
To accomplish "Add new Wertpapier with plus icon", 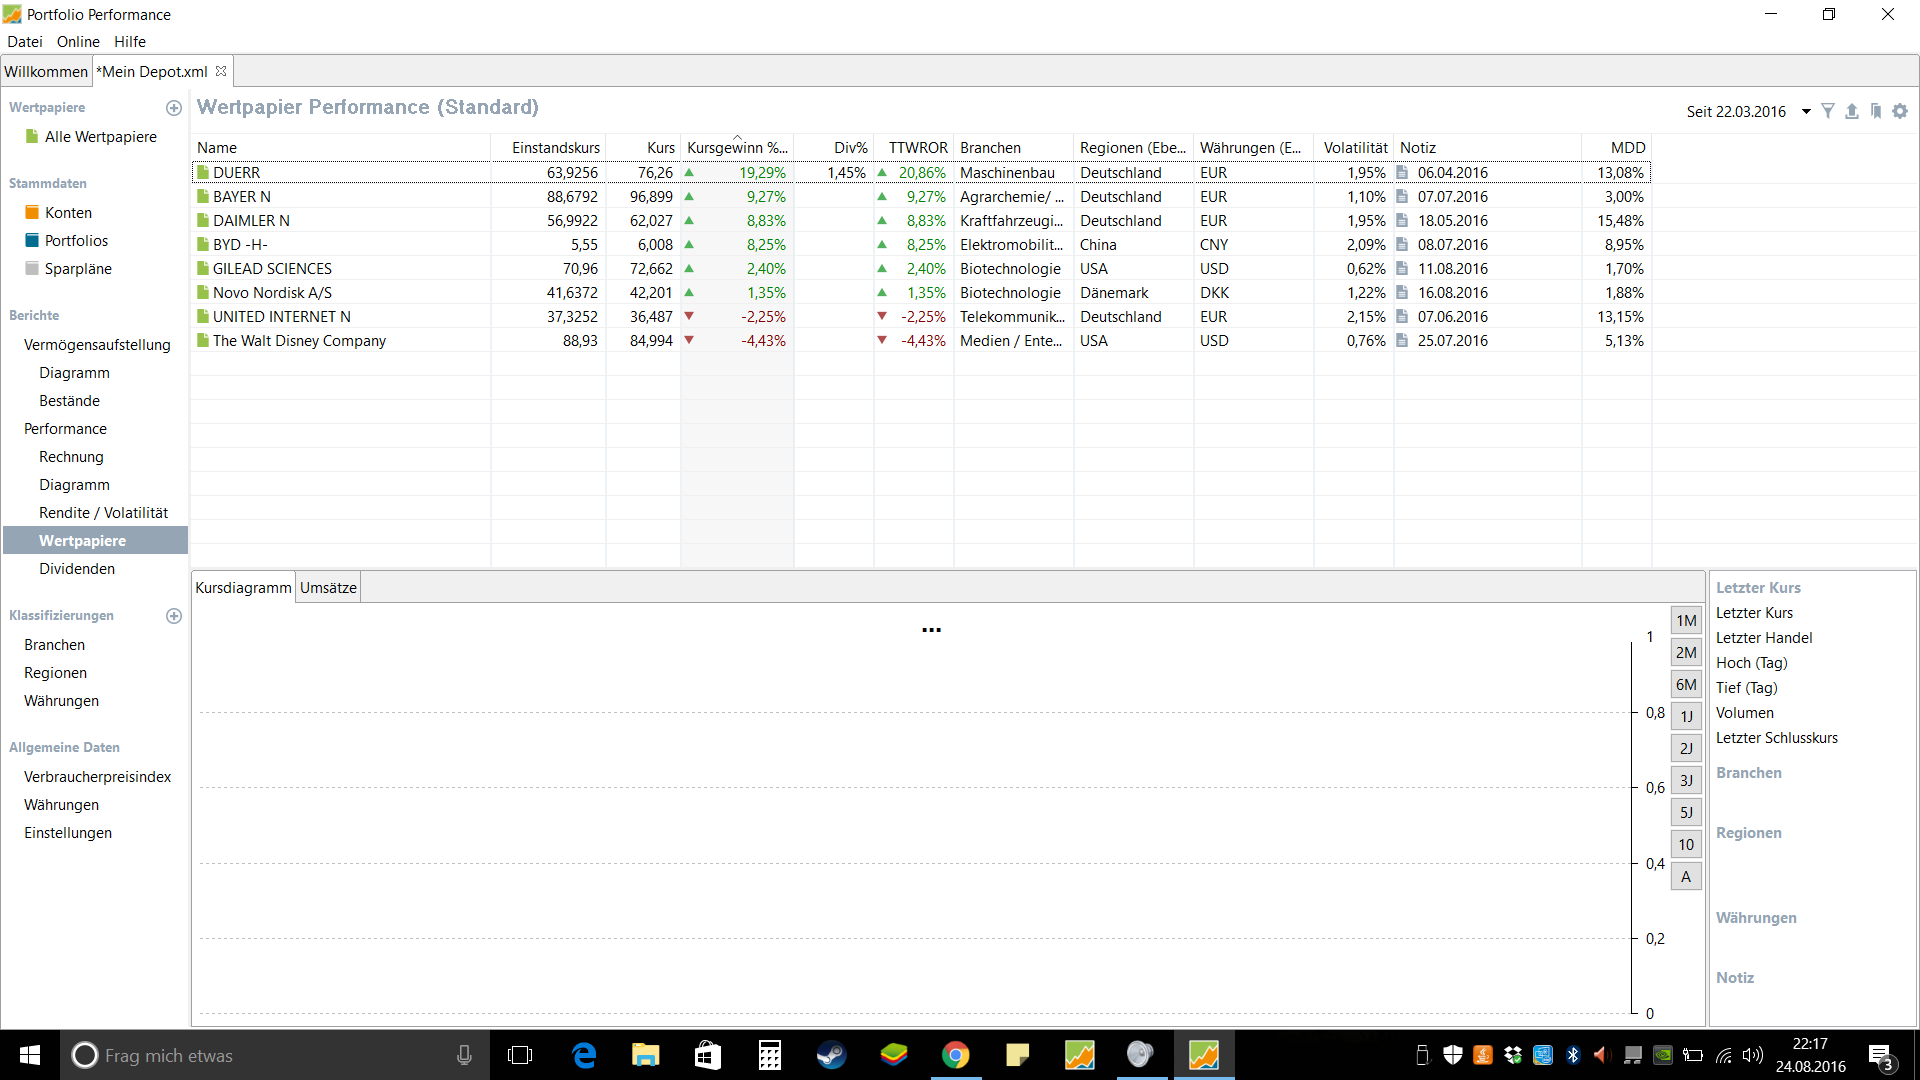I will pyautogui.click(x=174, y=108).
